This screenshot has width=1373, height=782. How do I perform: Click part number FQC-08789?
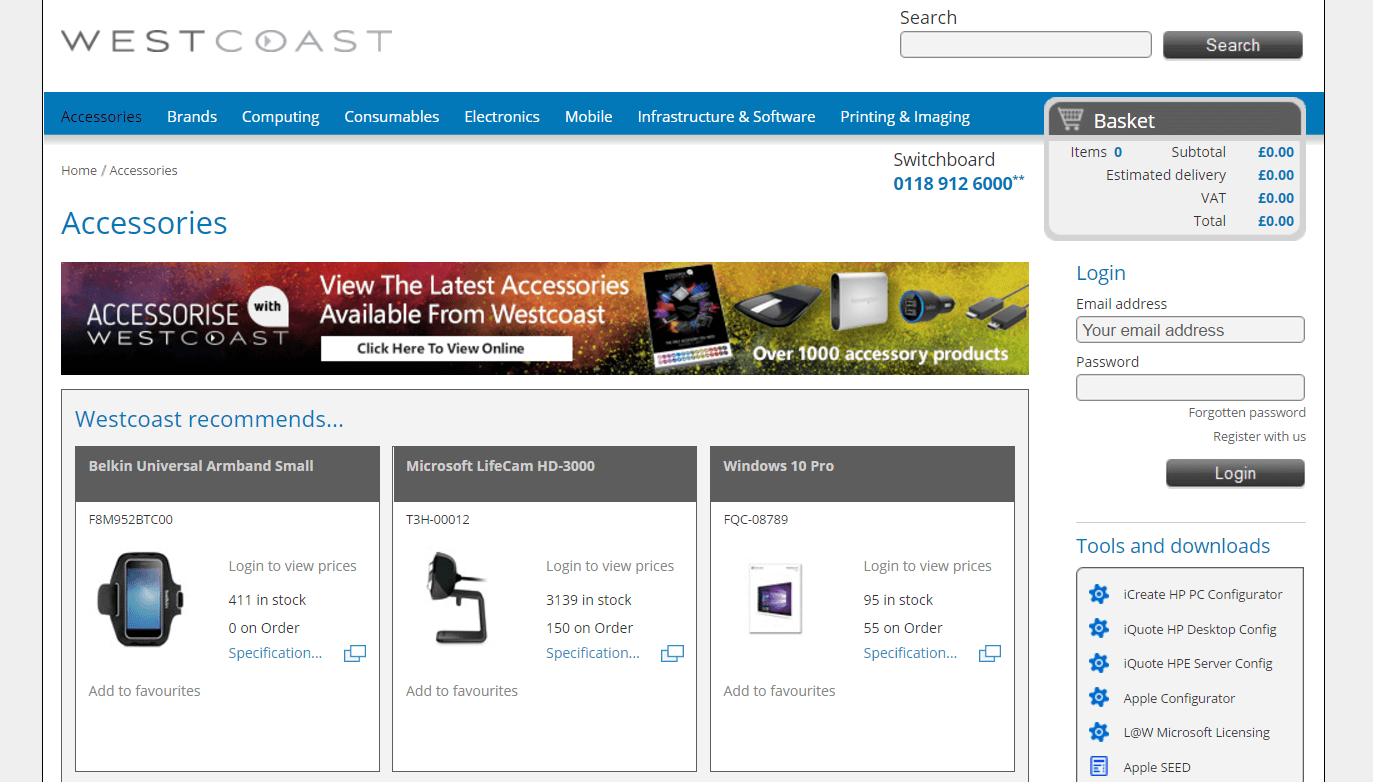pos(755,520)
